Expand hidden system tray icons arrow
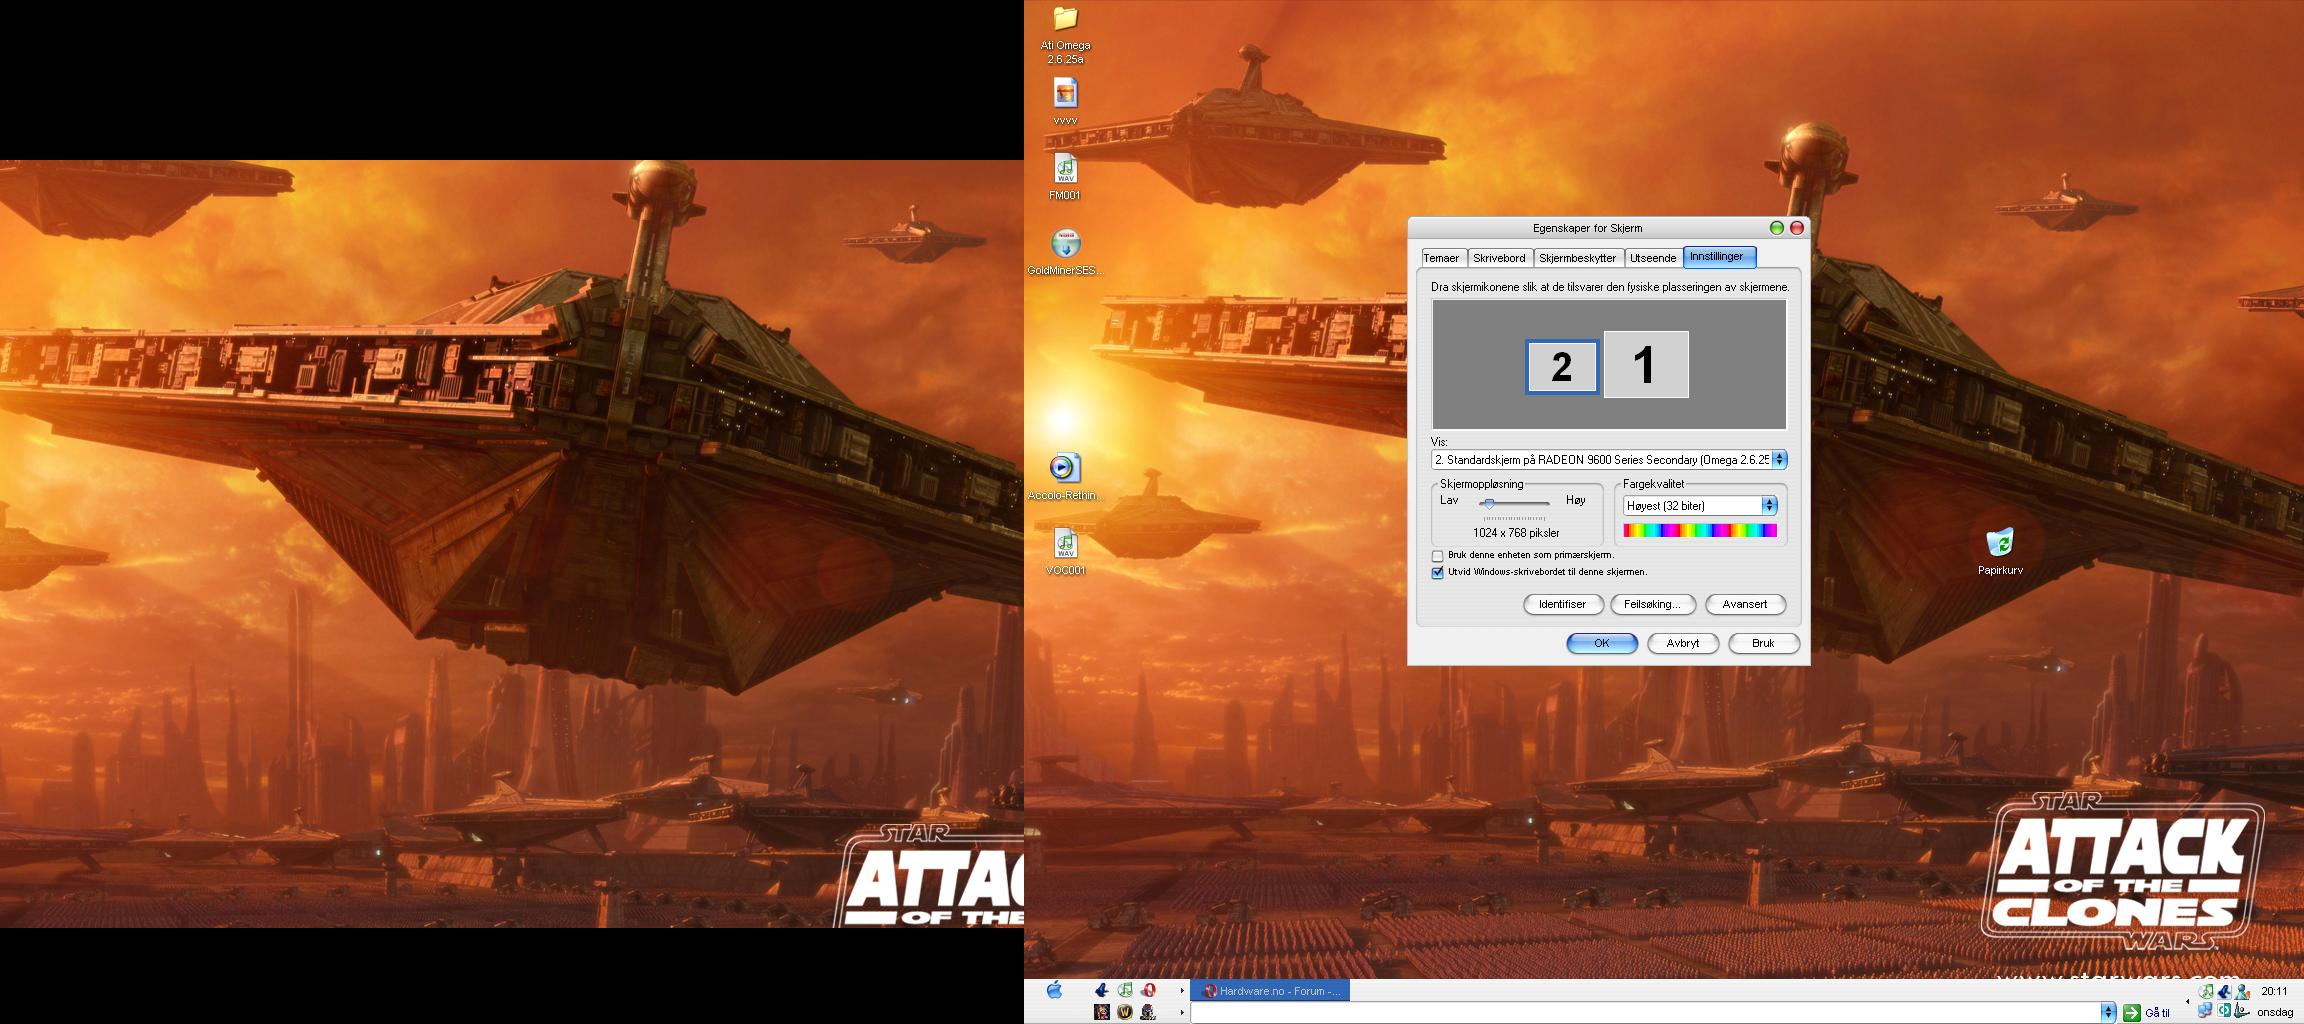The image size is (2304, 1024). (x=2187, y=1001)
